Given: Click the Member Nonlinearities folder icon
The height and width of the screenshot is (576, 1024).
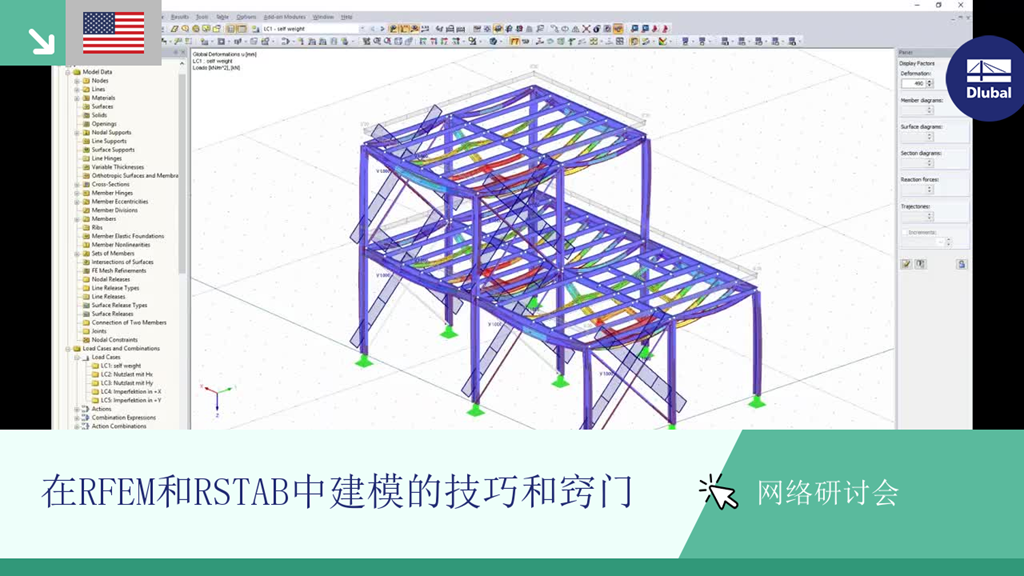Looking at the screenshot, I should click(x=86, y=244).
